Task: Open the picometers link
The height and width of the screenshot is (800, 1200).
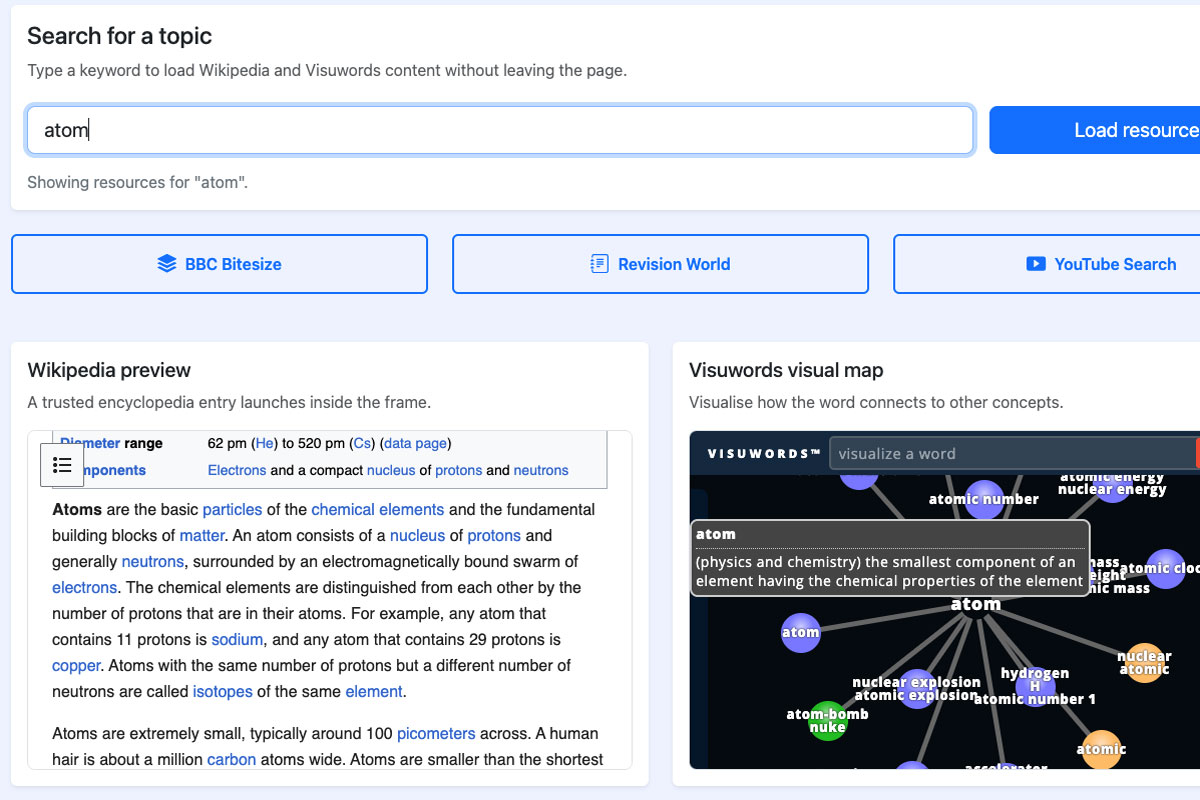Action: pos(436,733)
